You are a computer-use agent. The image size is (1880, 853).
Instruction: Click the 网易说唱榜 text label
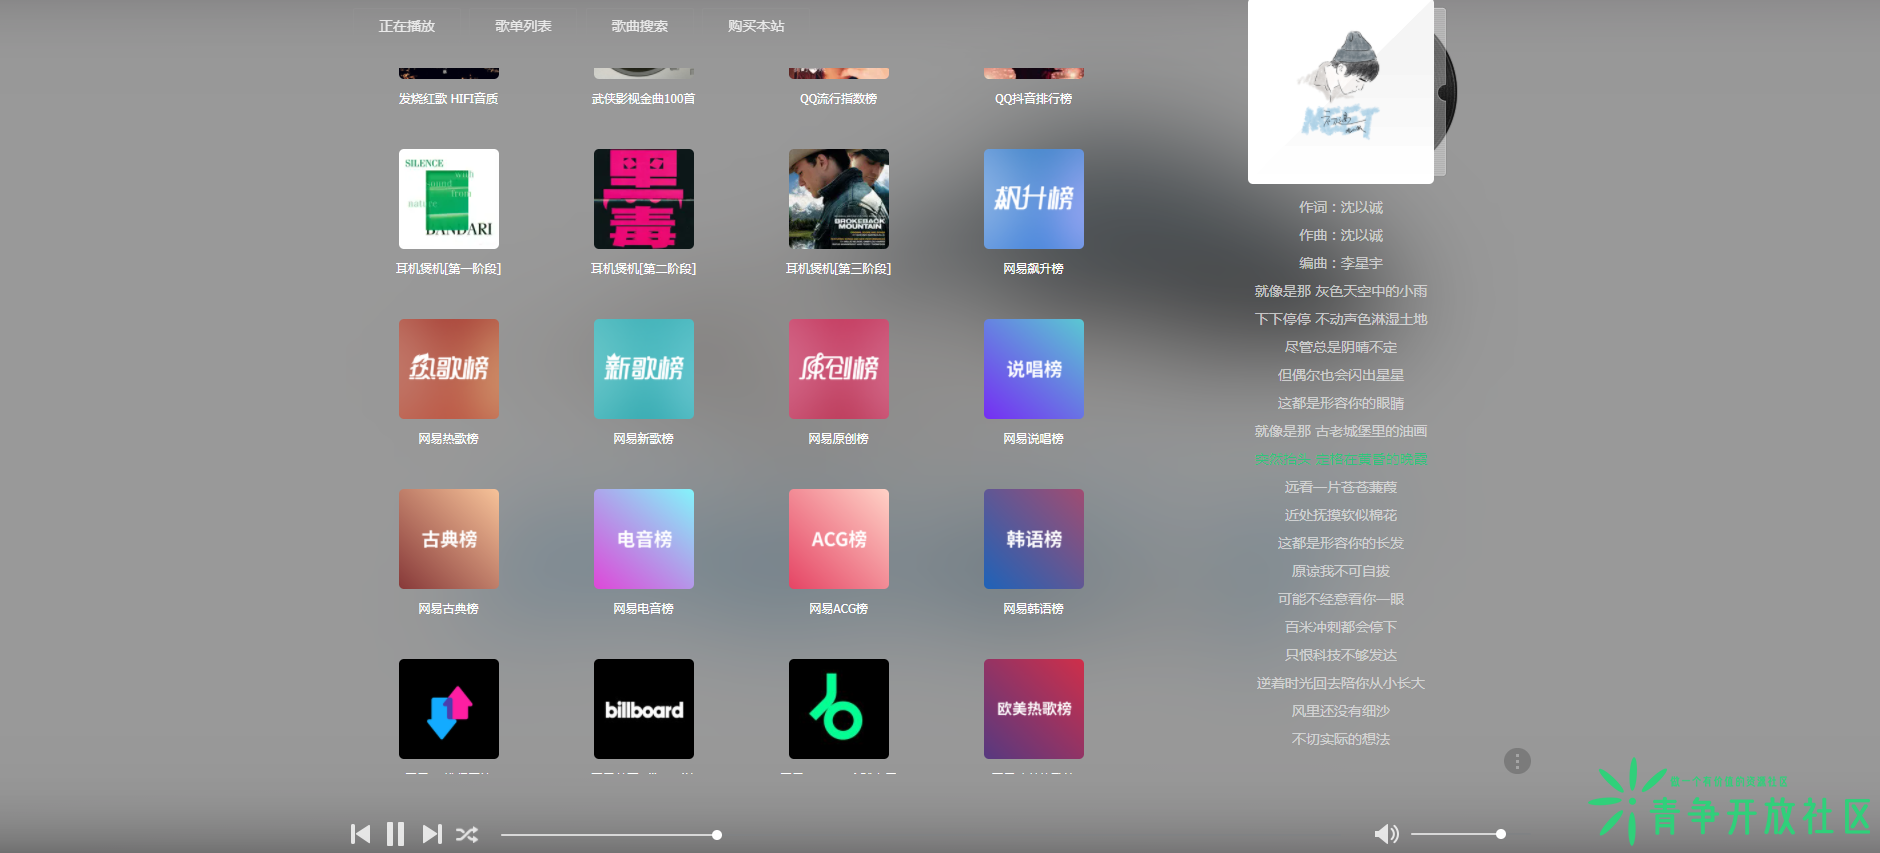pyautogui.click(x=1034, y=439)
